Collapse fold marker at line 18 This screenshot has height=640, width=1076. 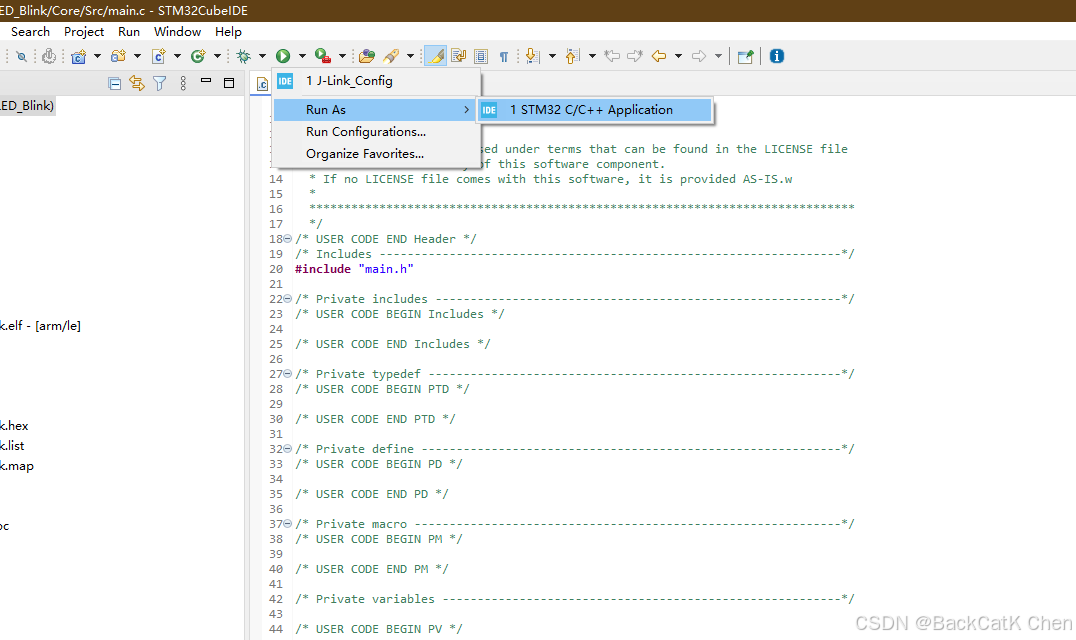click(288, 239)
